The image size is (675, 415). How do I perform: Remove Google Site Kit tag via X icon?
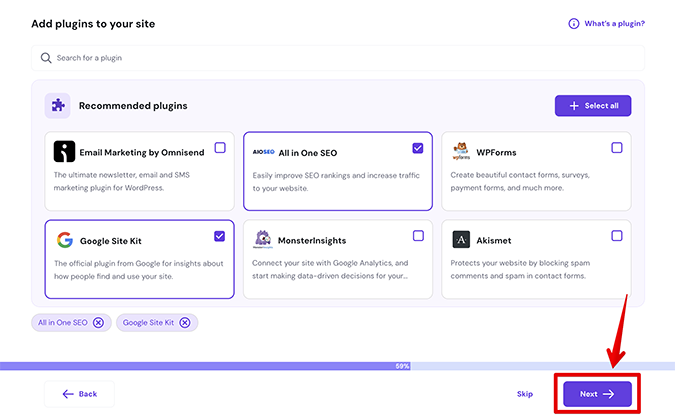(185, 322)
